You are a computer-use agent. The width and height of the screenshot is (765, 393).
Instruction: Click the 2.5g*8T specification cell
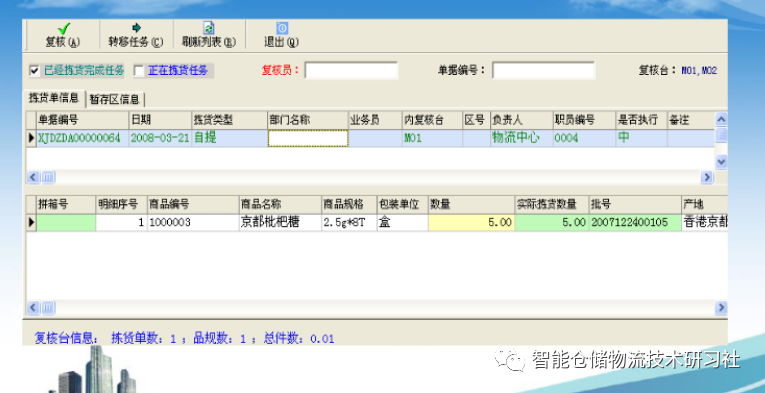[349, 222]
